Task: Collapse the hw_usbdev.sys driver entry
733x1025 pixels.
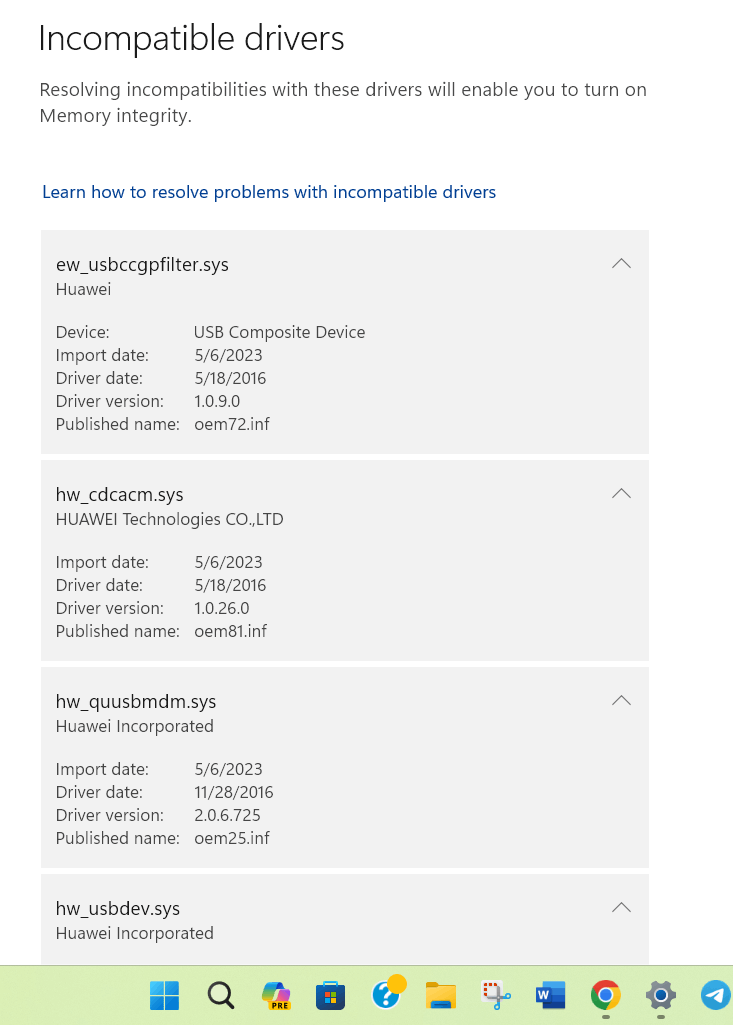Action: pos(621,907)
